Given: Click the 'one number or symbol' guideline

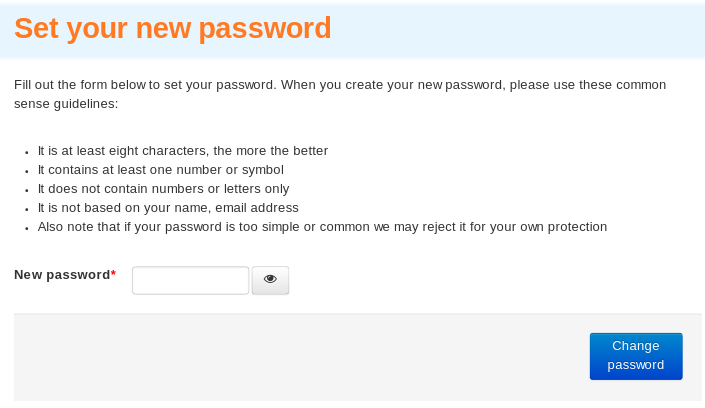Looking at the screenshot, I should tap(161, 170).
